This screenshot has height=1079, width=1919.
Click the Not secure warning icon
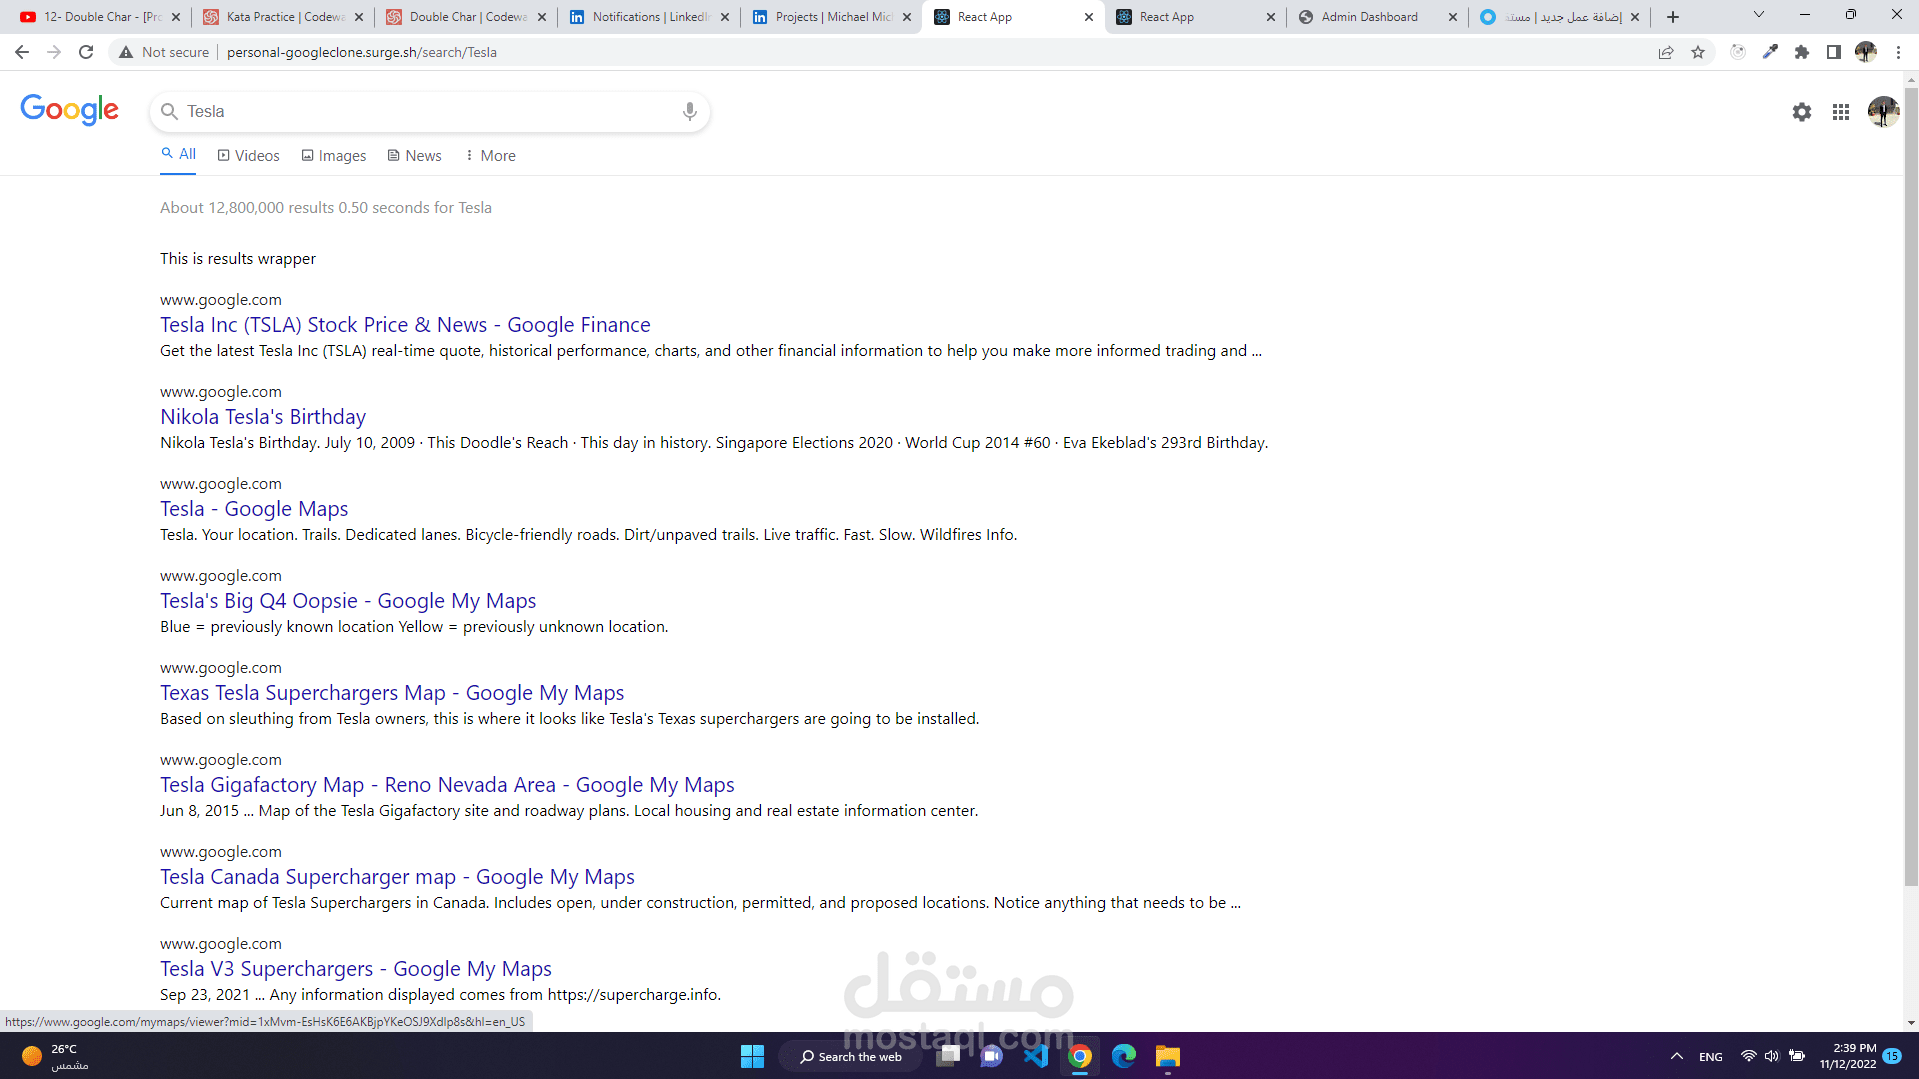(126, 52)
